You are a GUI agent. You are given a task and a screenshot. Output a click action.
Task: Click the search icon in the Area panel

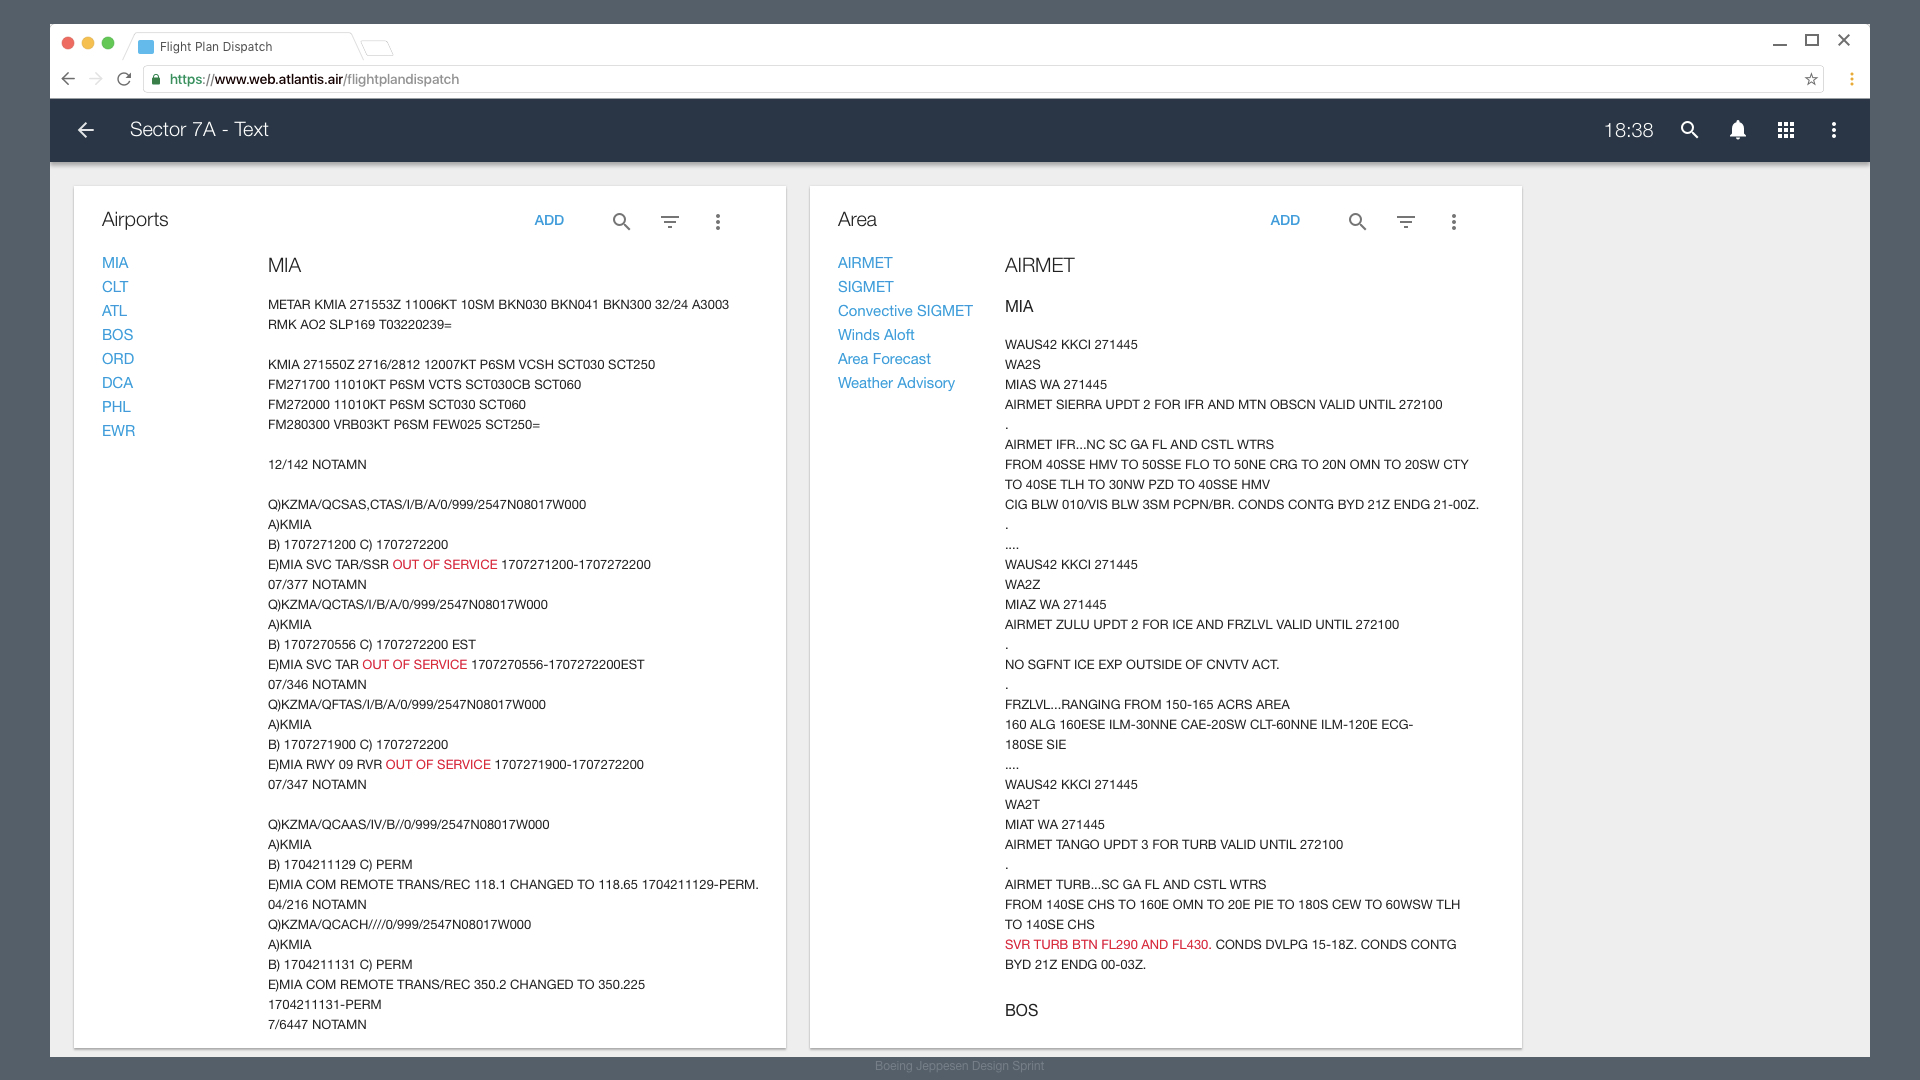[1357, 221]
